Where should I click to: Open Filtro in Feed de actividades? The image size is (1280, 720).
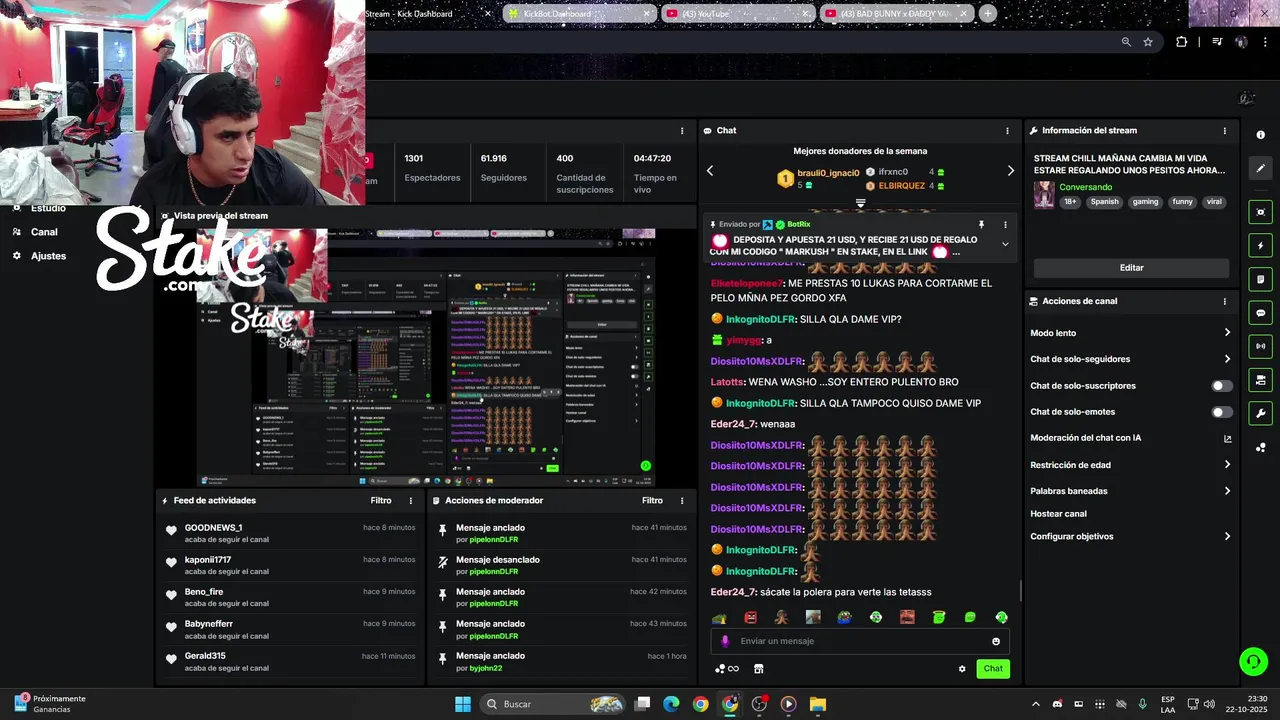click(381, 501)
